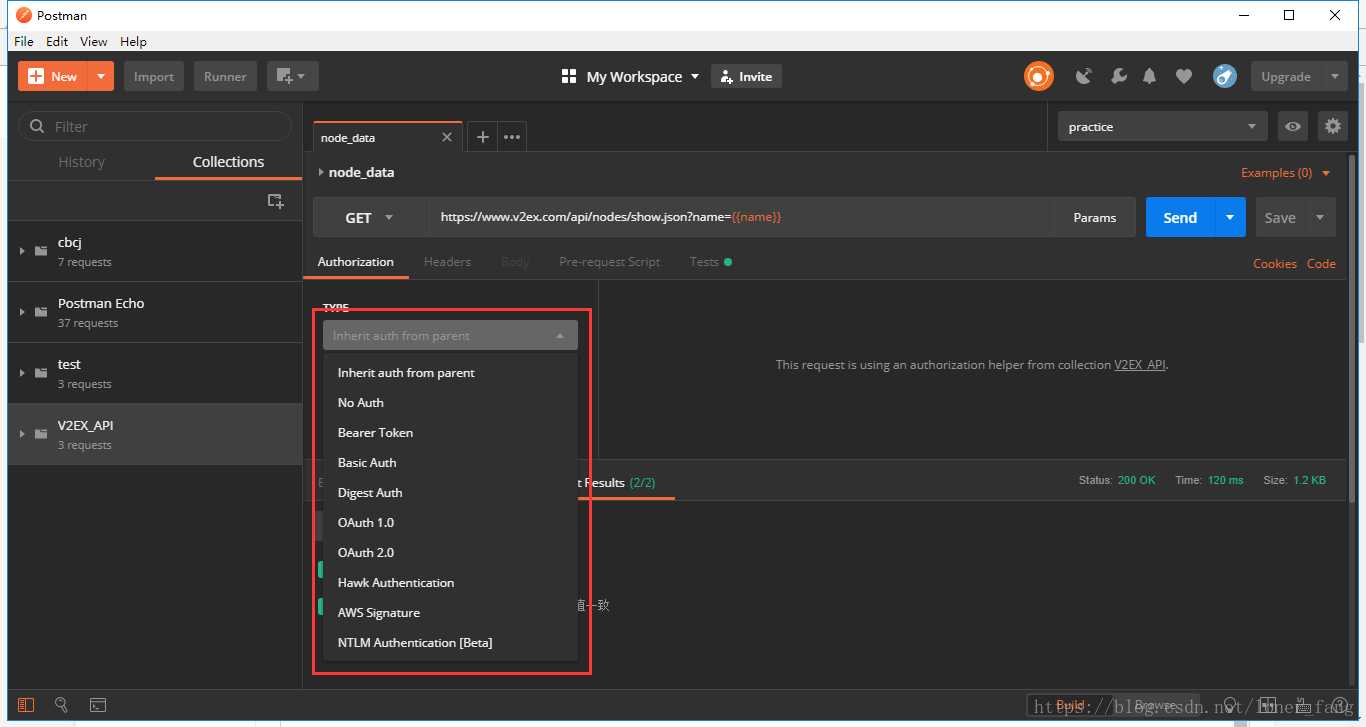Expand the V2EX_API collection arrow

tap(21, 434)
